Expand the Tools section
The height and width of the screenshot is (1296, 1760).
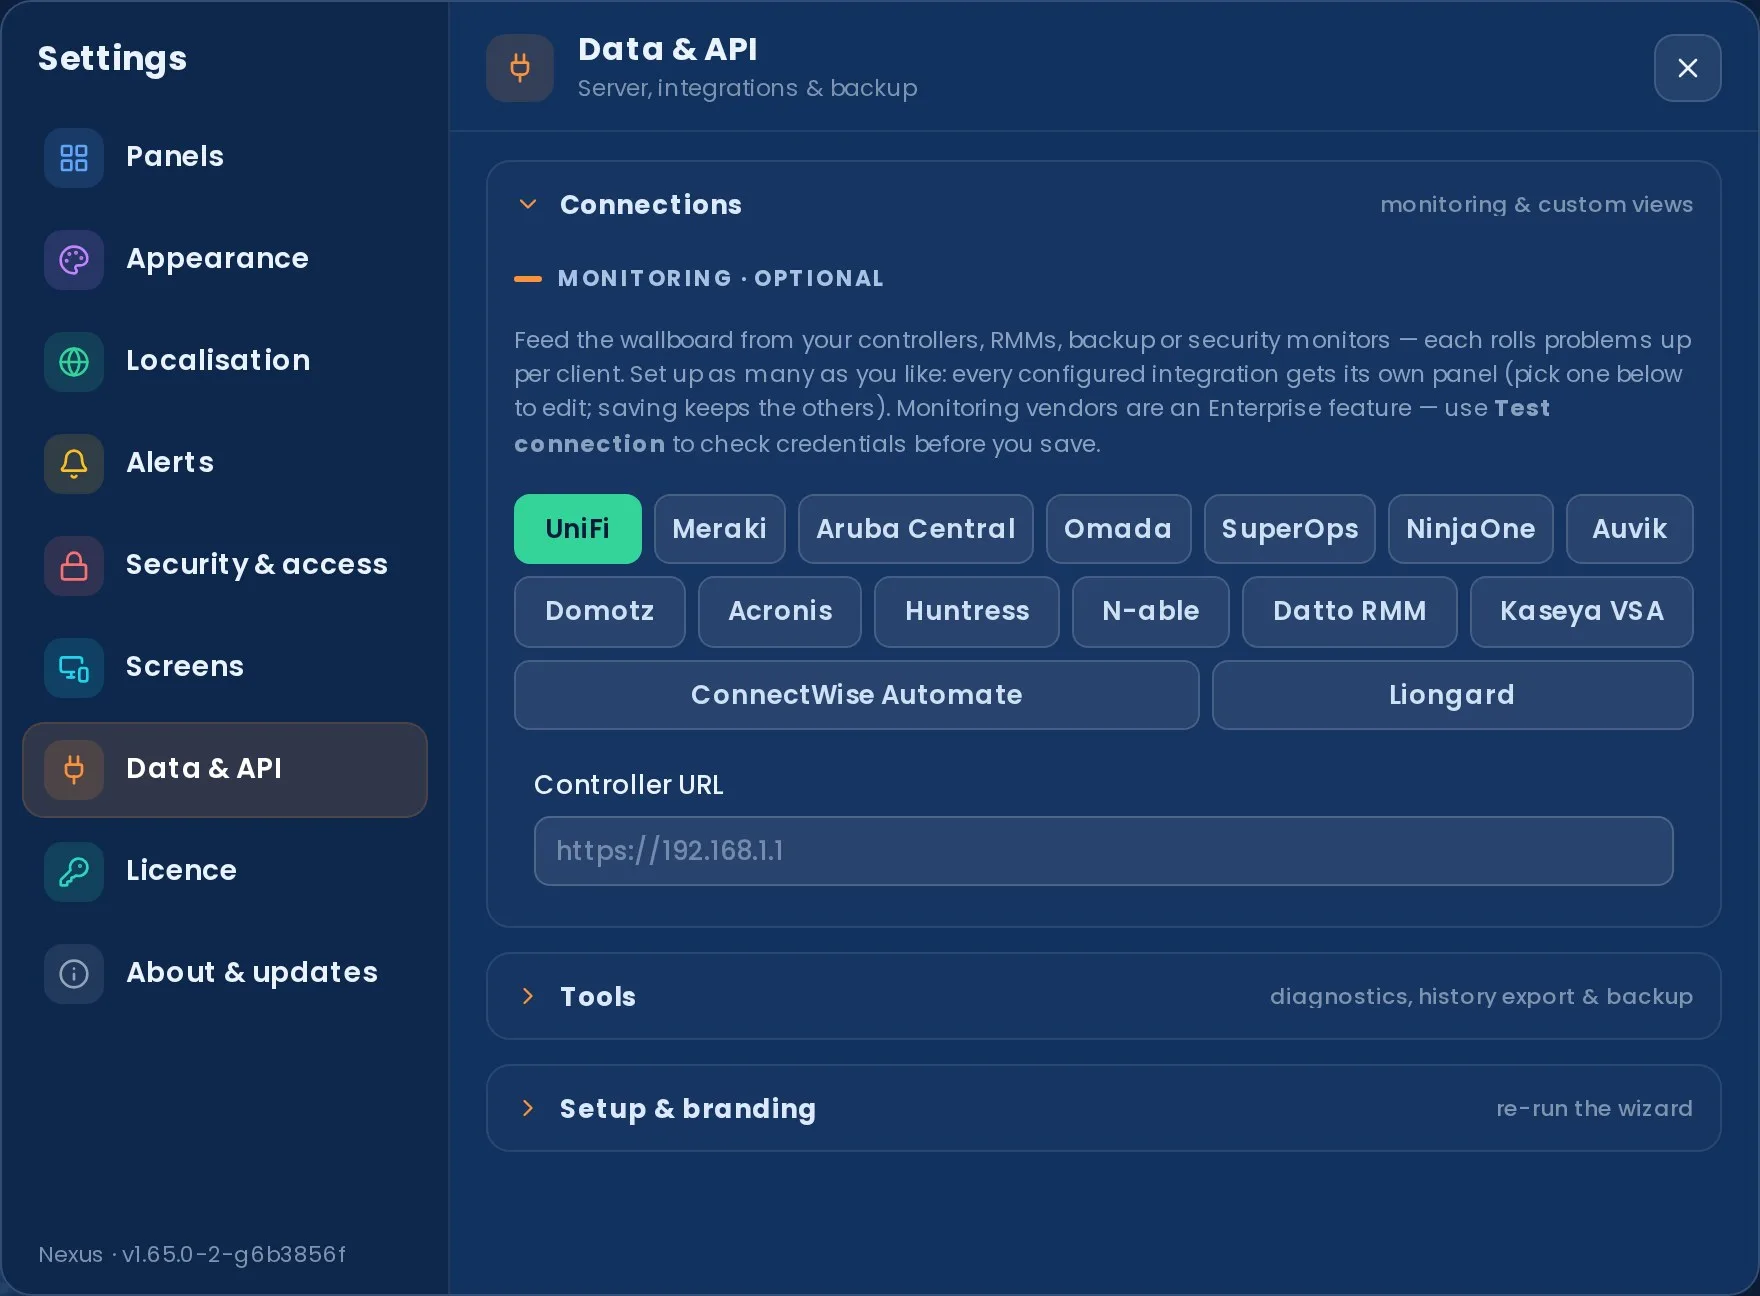click(x=1103, y=996)
